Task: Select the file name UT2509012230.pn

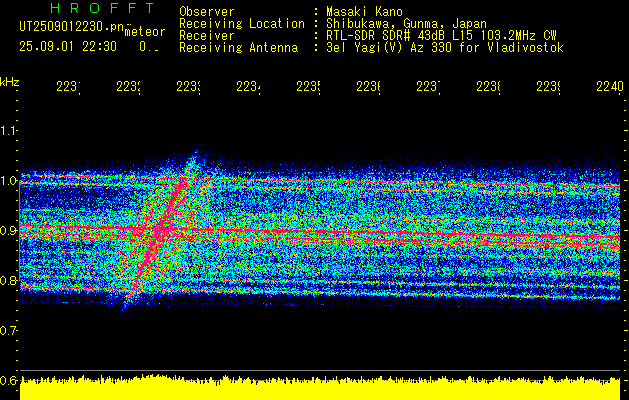Action: 72,27
